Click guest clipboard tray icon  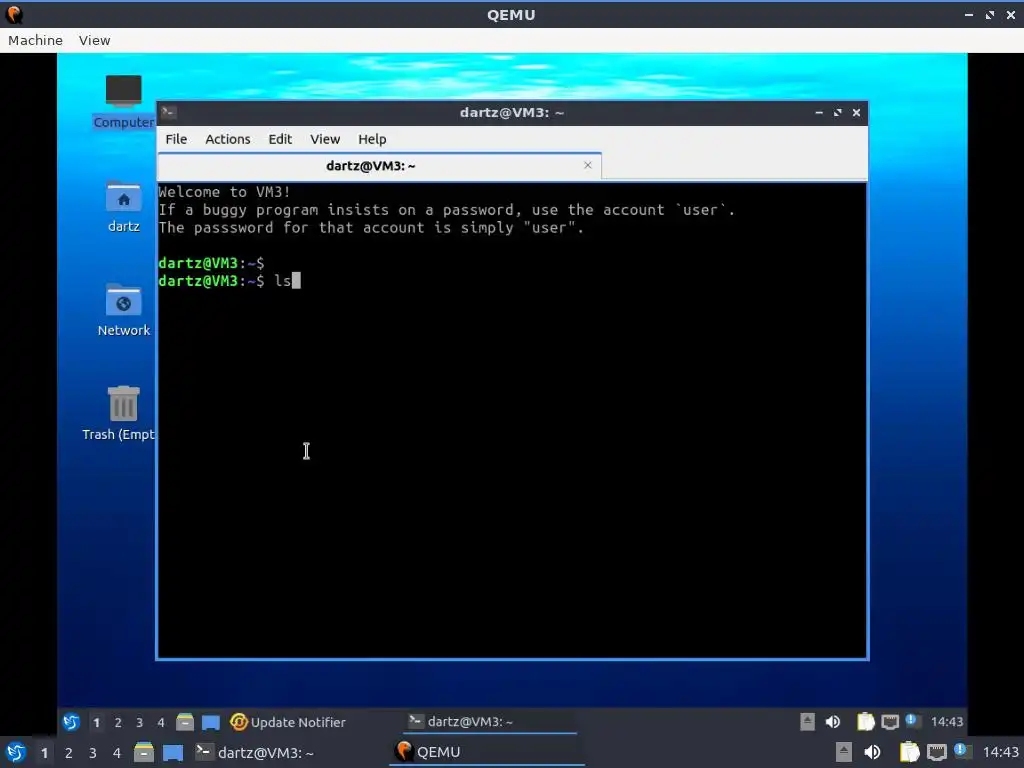coord(865,722)
